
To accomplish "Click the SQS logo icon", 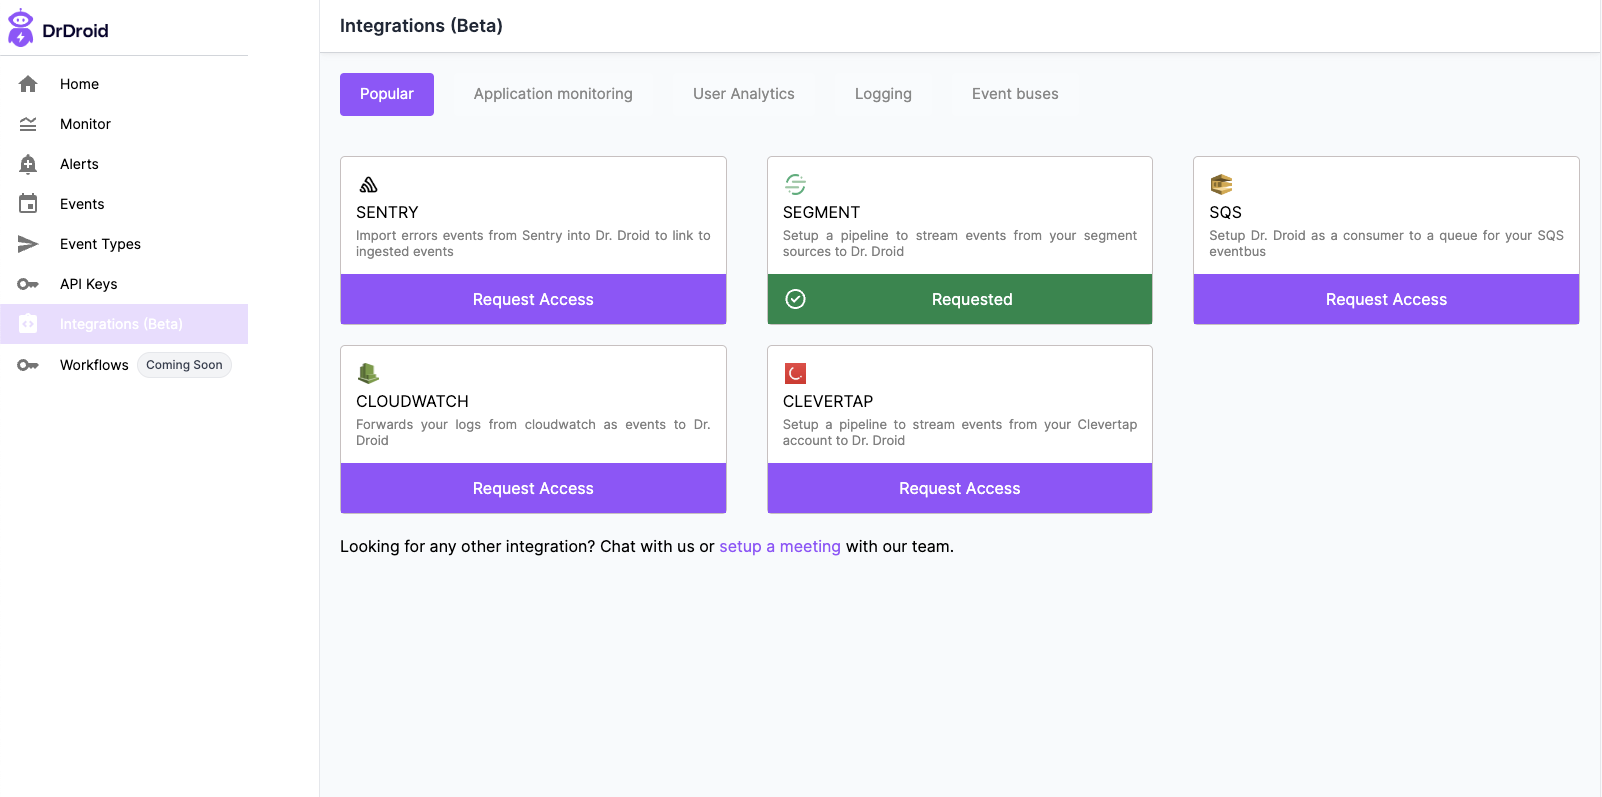I will 1221,185.
